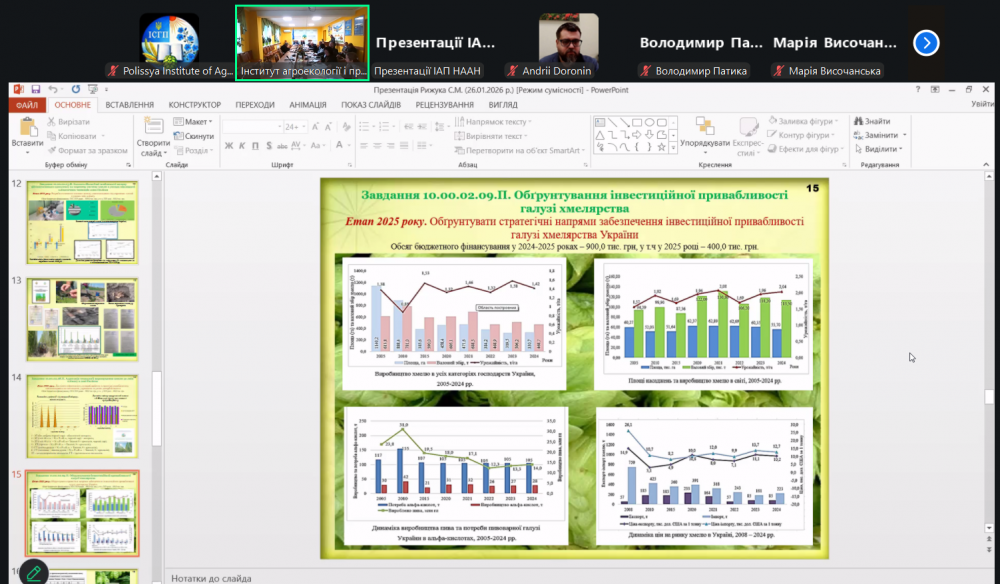This screenshot has height=584, width=1000.
Task: Click the PowerPoint help question mark icon
Action: (918, 90)
